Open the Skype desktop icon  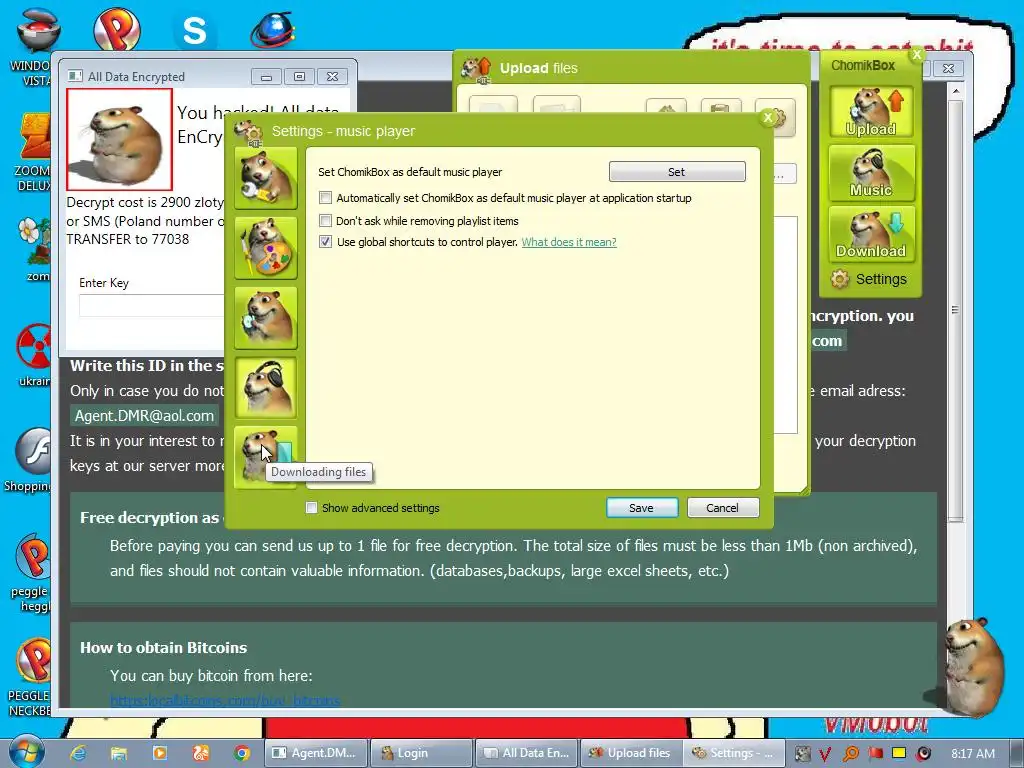(x=194, y=30)
